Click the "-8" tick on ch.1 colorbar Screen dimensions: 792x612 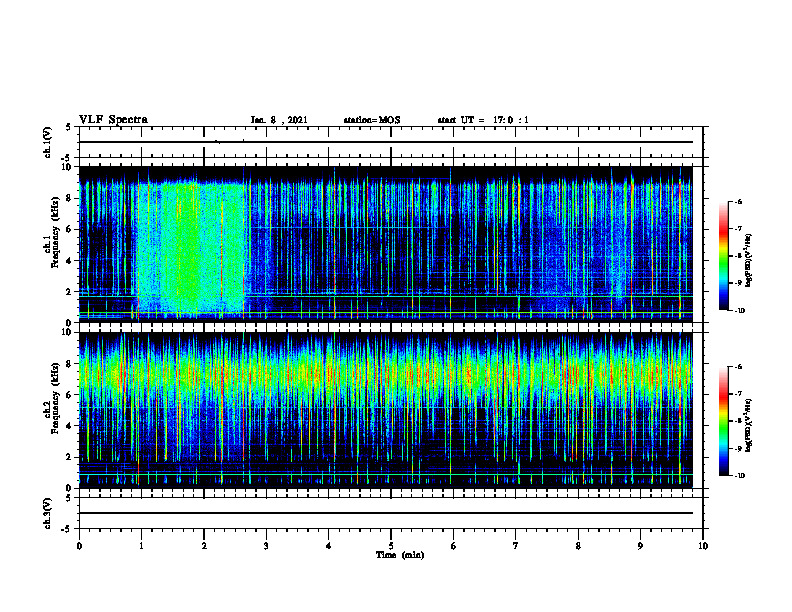pyautogui.click(x=737, y=256)
